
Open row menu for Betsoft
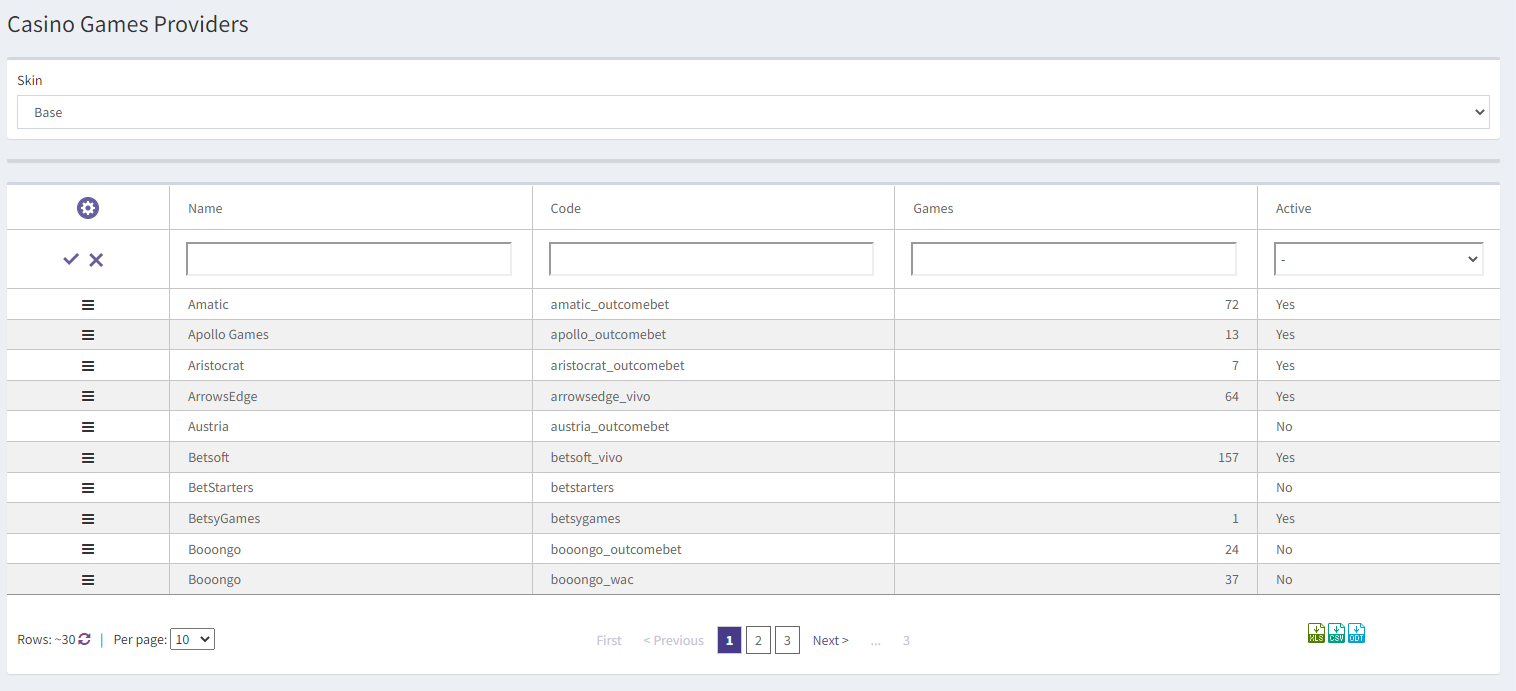click(88, 457)
